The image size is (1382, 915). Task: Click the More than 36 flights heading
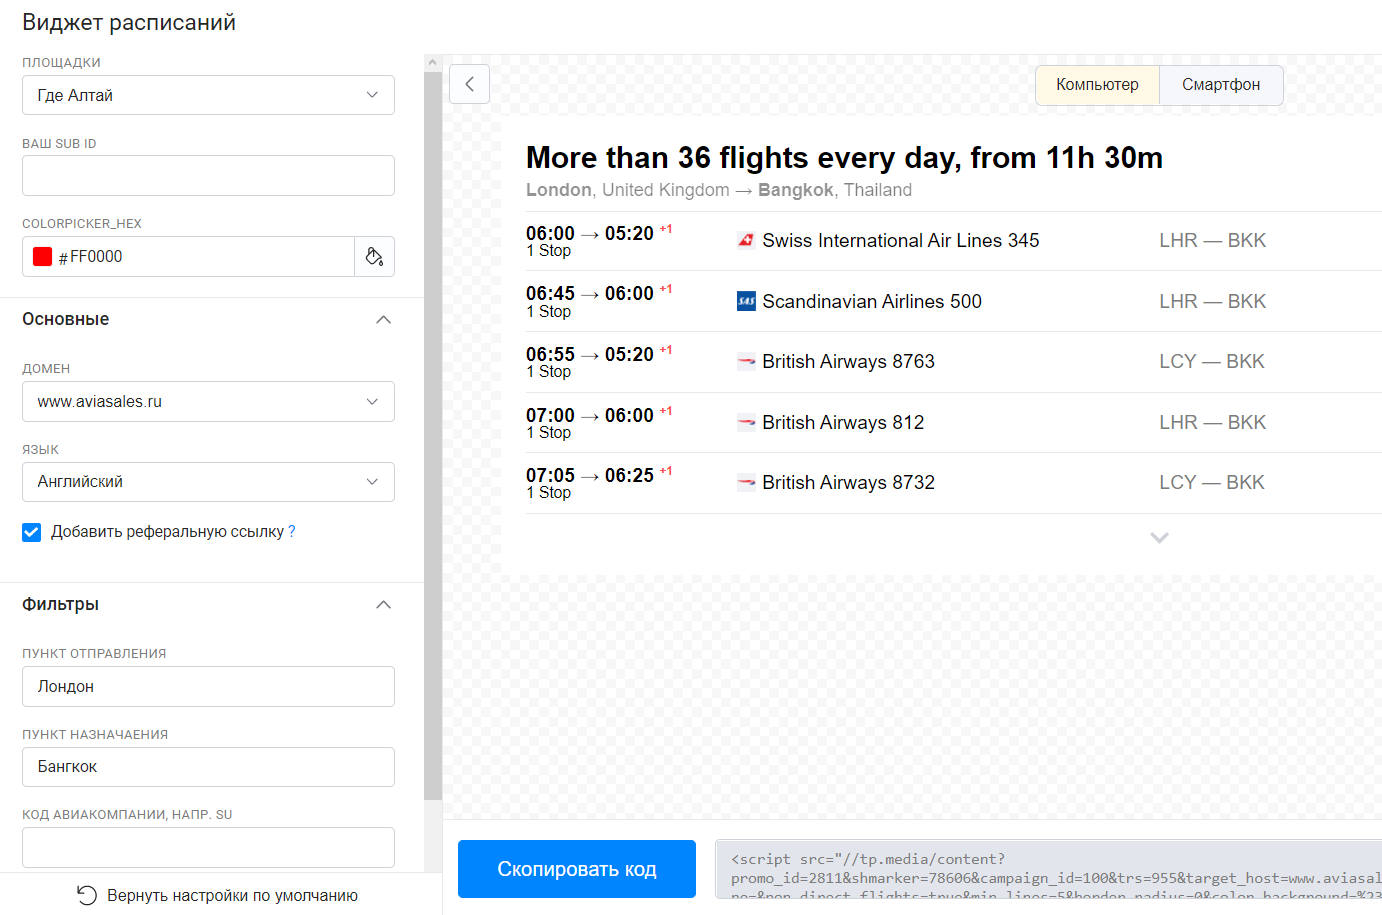click(x=844, y=158)
